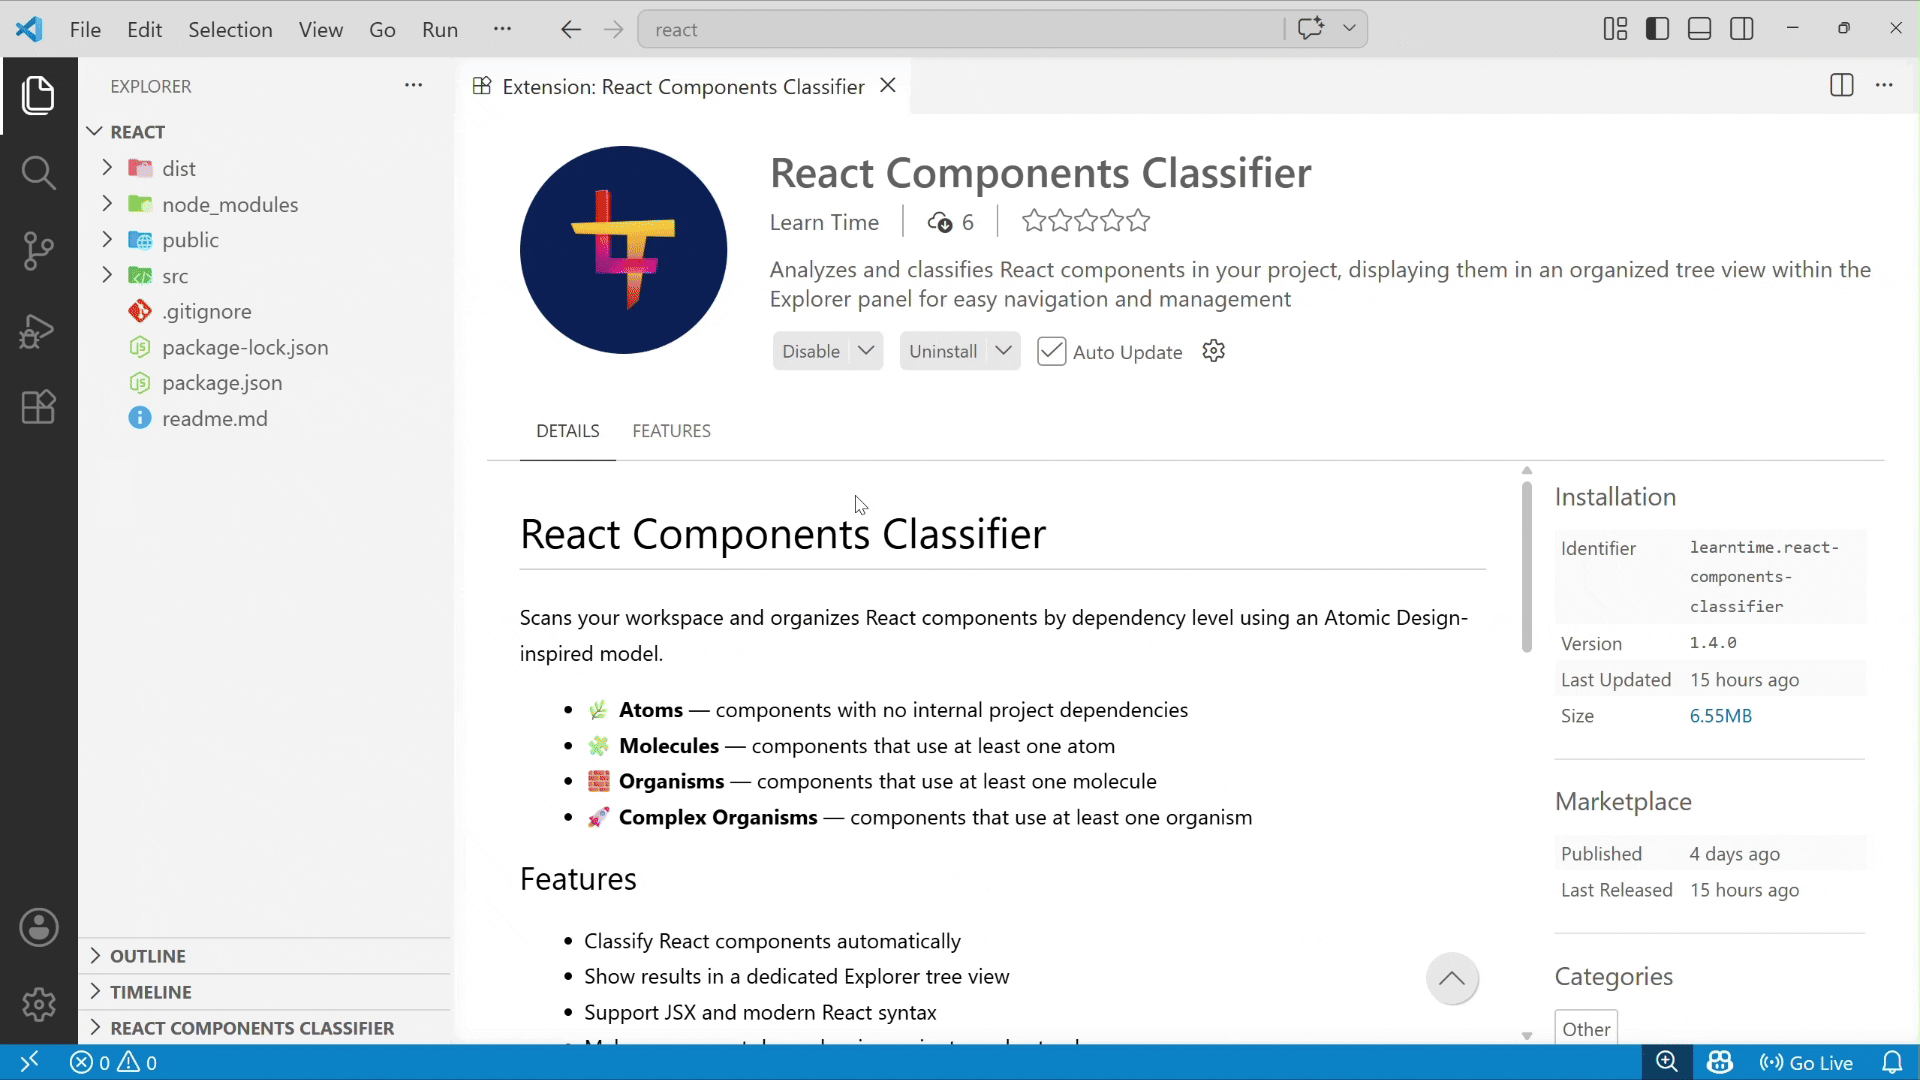This screenshot has height=1080, width=1920.
Task: Open editor More Actions ellipsis
Action: click(1884, 85)
